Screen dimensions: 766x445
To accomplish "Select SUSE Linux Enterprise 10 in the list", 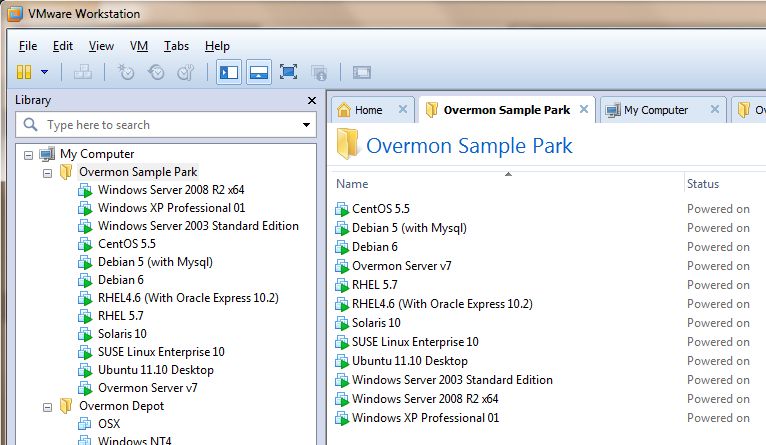I will point(415,342).
